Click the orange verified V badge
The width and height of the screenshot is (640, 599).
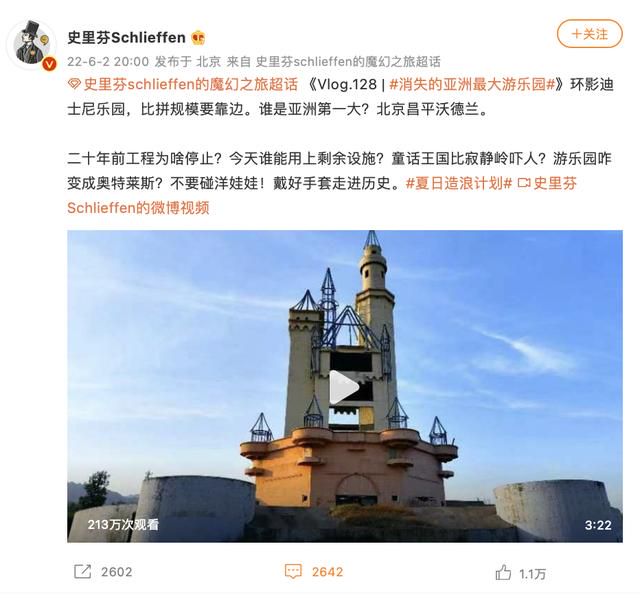tap(49, 64)
